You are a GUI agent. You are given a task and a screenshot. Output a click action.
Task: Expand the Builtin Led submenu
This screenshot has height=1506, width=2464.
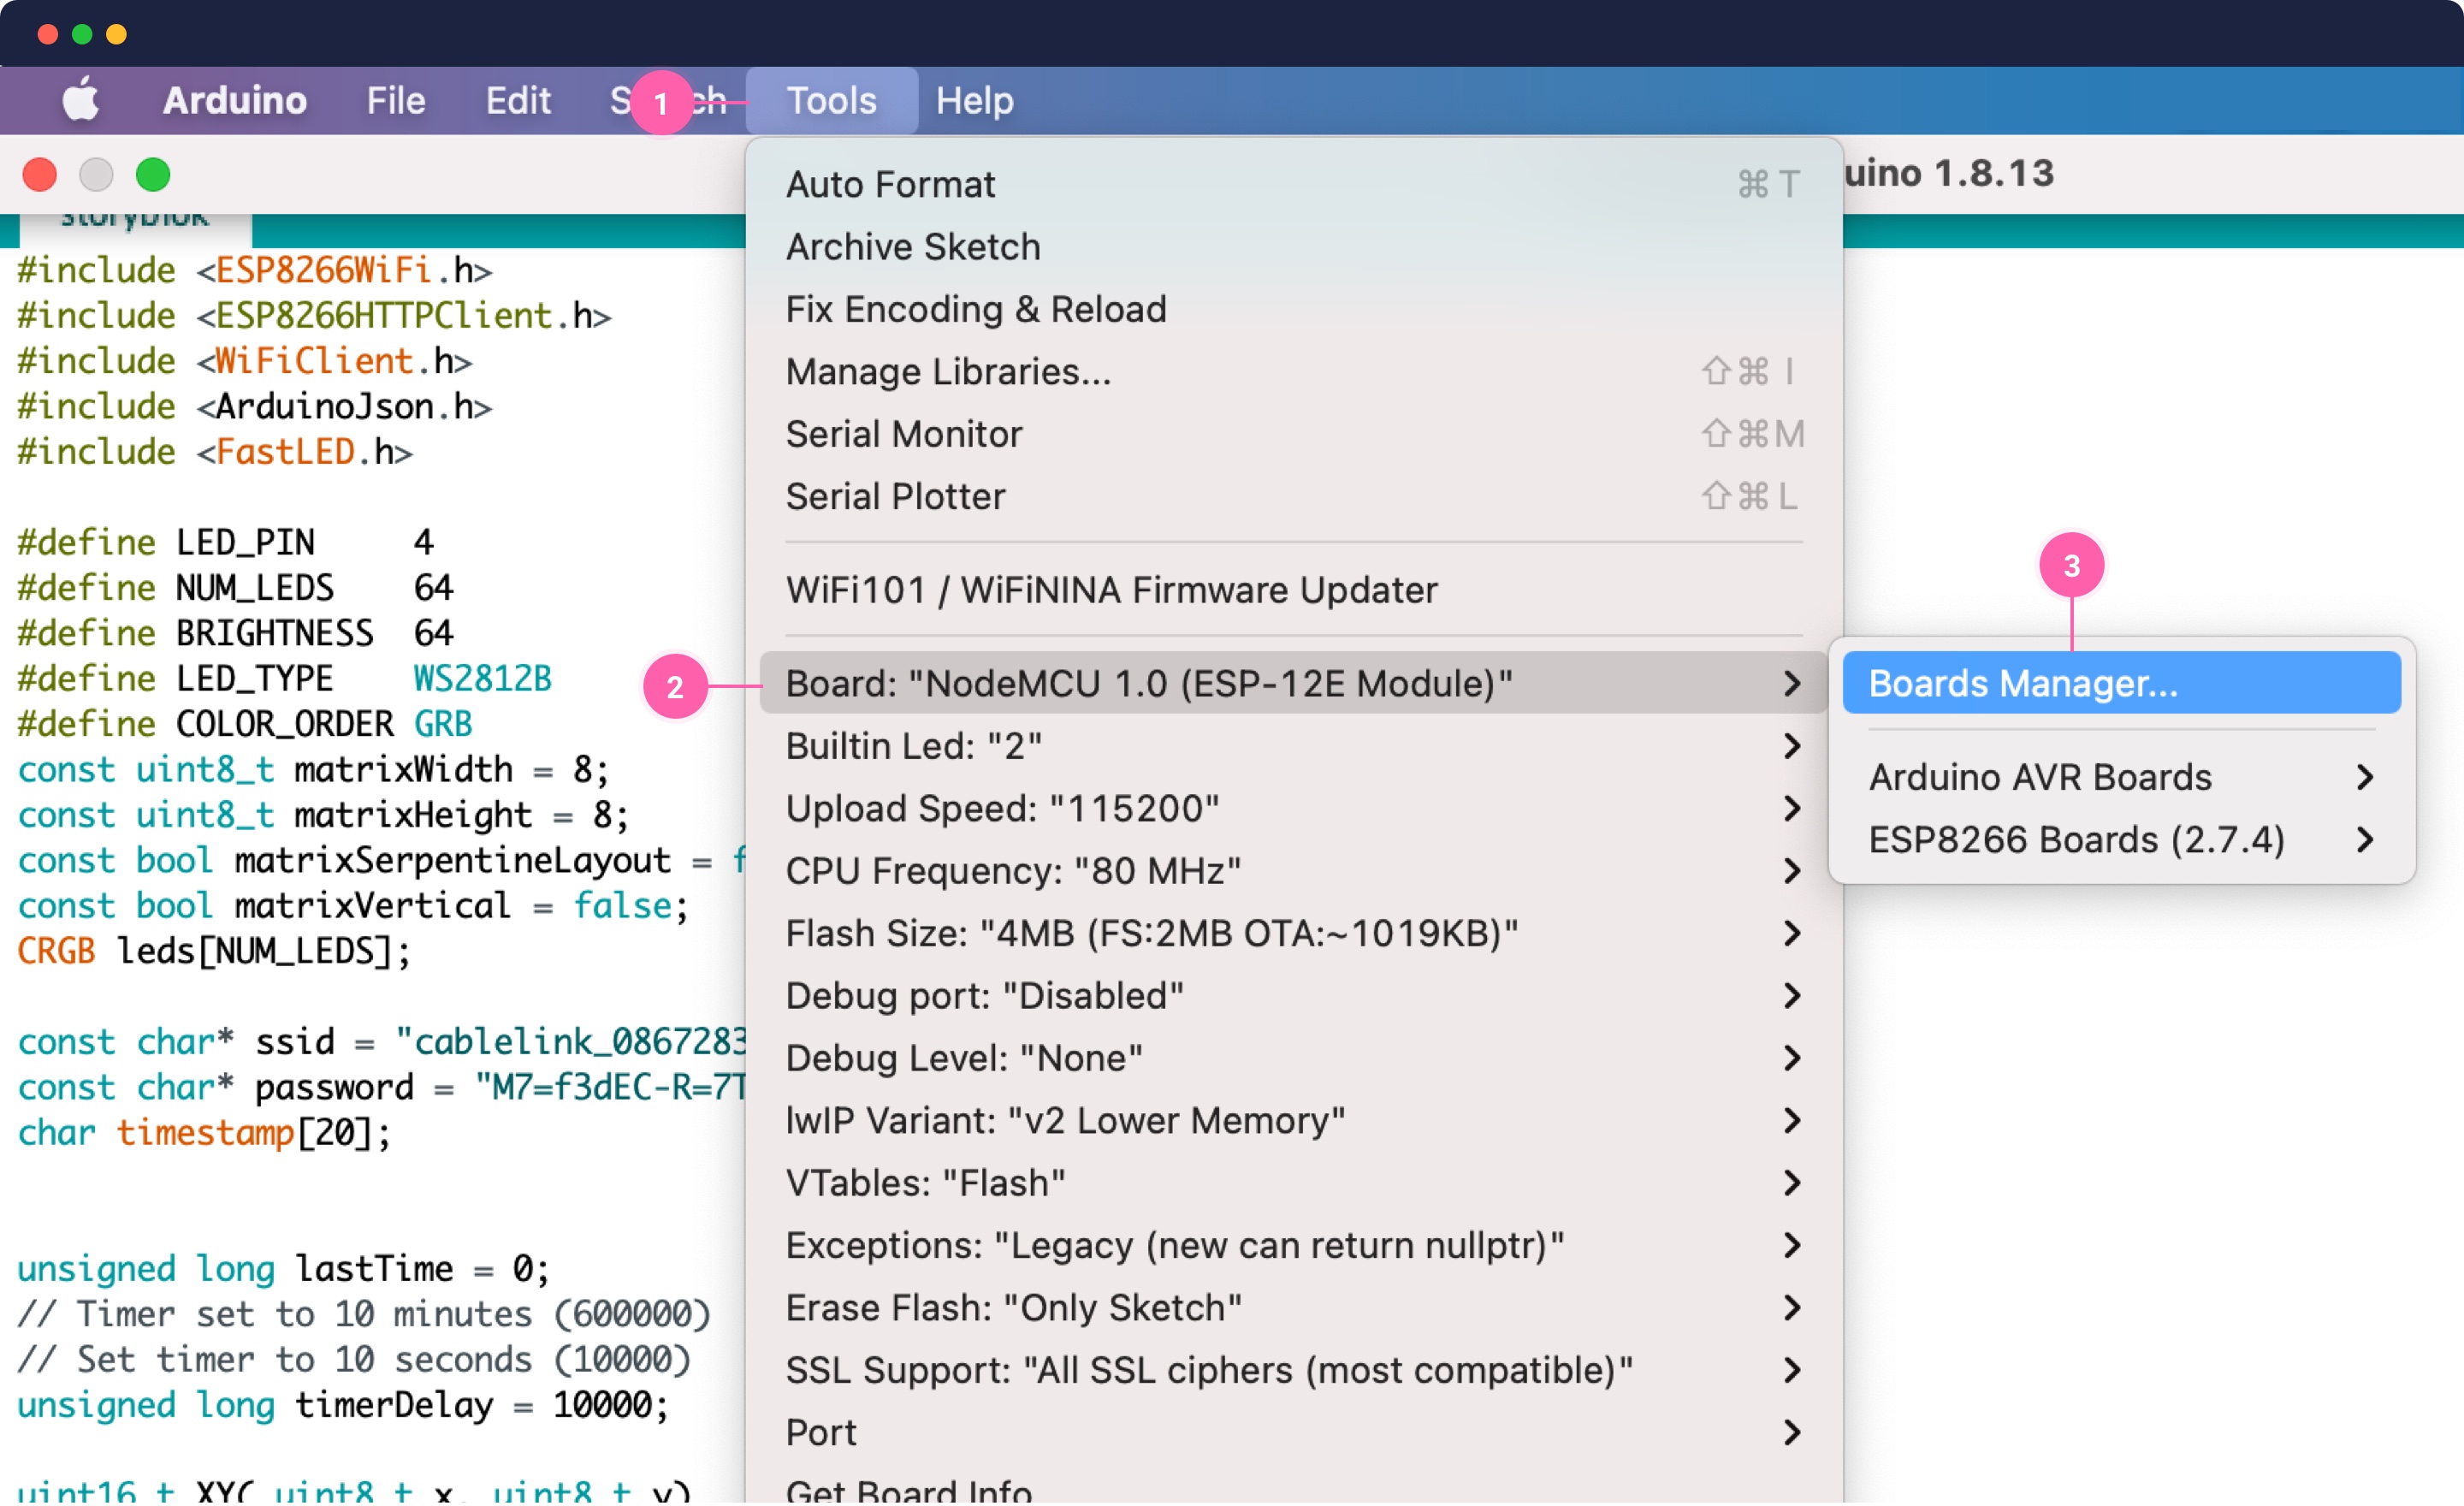point(1294,746)
